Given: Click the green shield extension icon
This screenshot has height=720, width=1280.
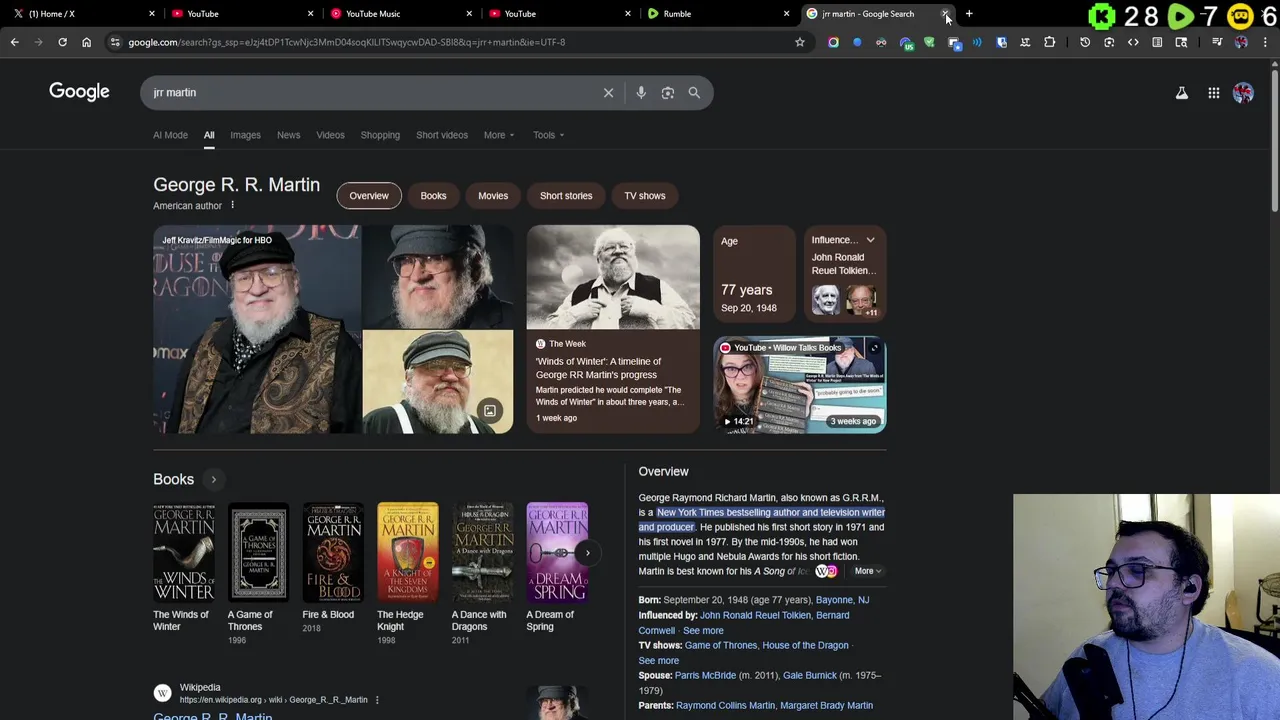Looking at the screenshot, I should pos(929,42).
